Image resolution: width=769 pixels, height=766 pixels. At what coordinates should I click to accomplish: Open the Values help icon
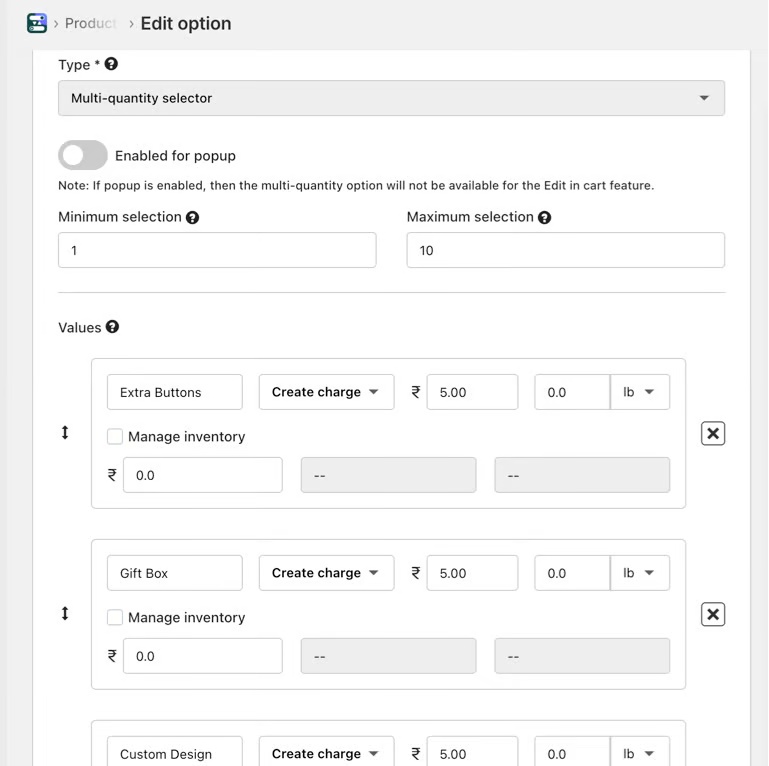click(112, 327)
